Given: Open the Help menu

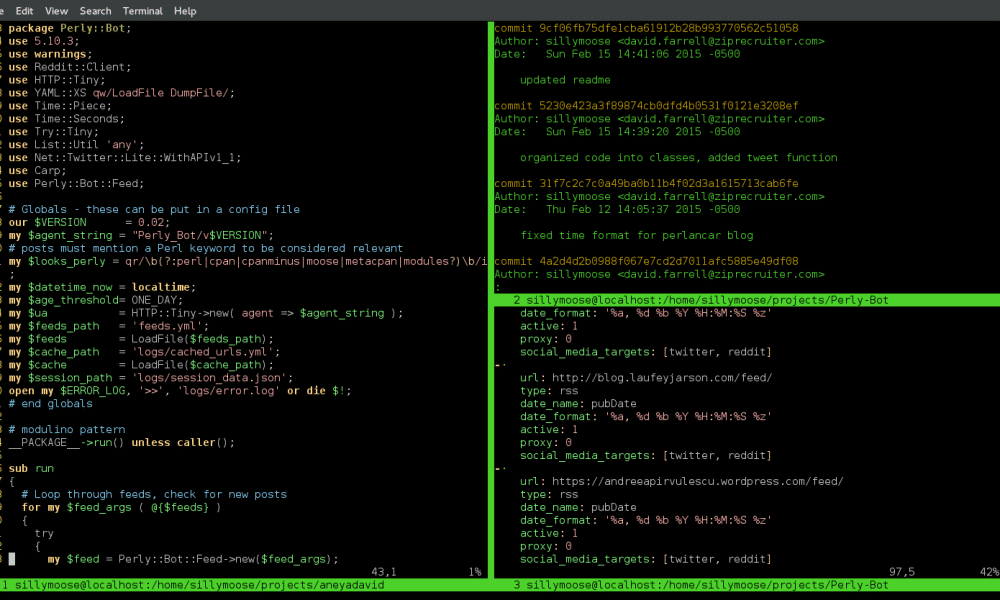Looking at the screenshot, I should [x=185, y=11].
